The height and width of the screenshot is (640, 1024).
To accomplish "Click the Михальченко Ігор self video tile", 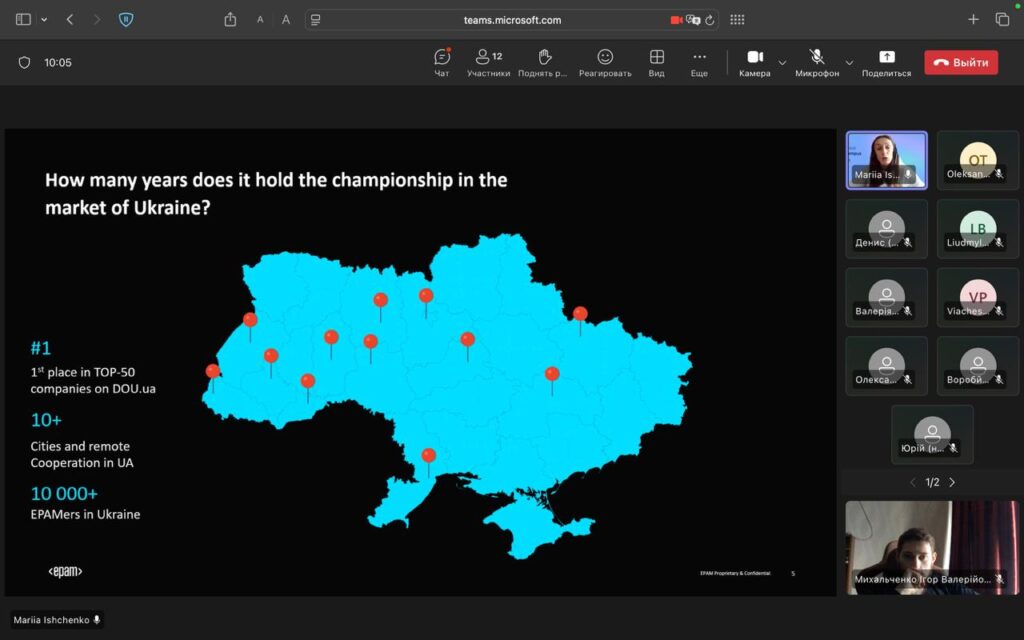I will click(932, 548).
